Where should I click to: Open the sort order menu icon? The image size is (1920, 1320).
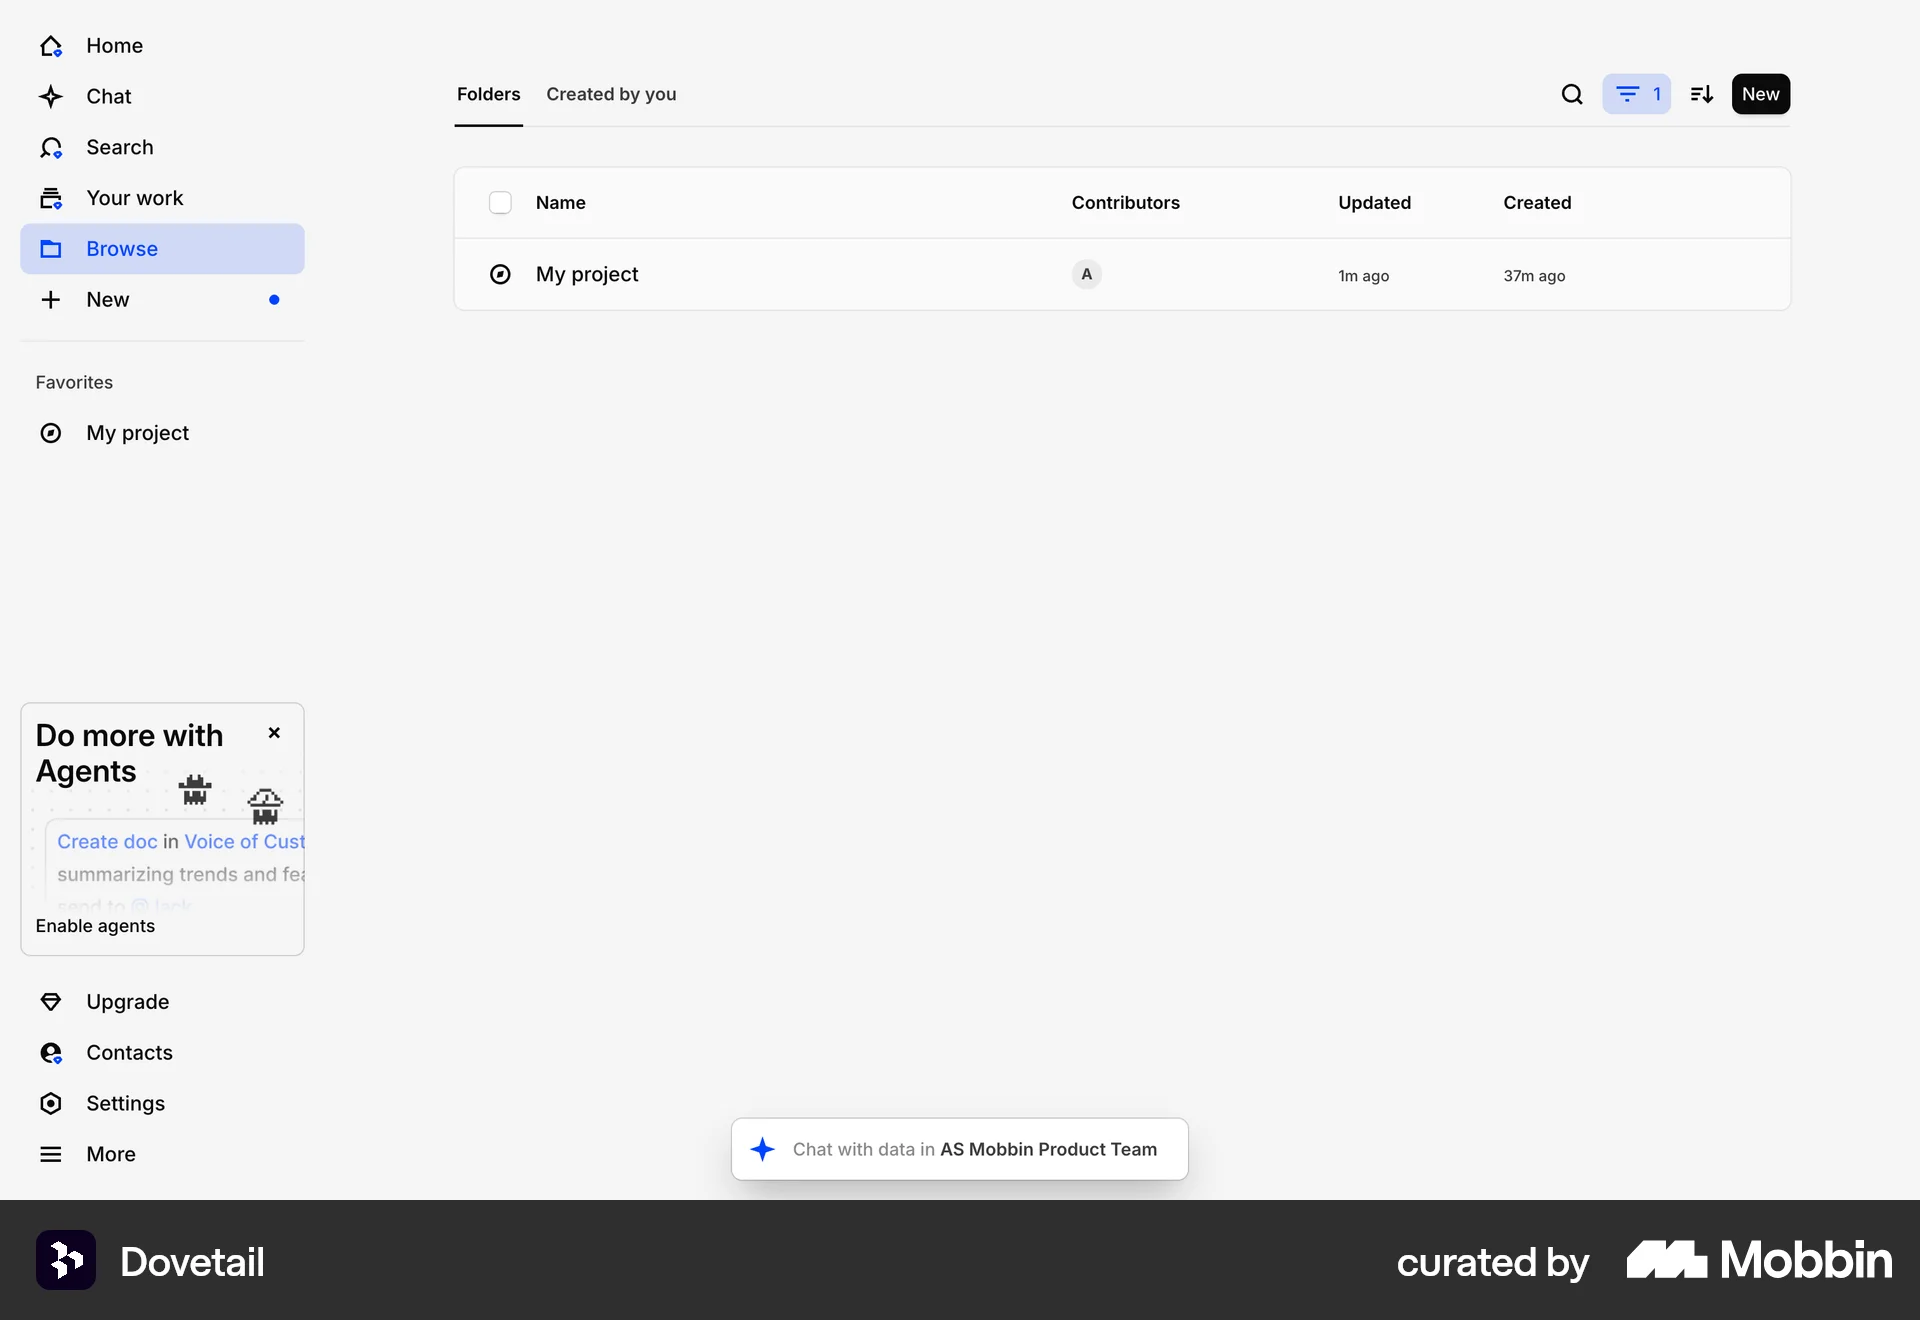(1701, 94)
